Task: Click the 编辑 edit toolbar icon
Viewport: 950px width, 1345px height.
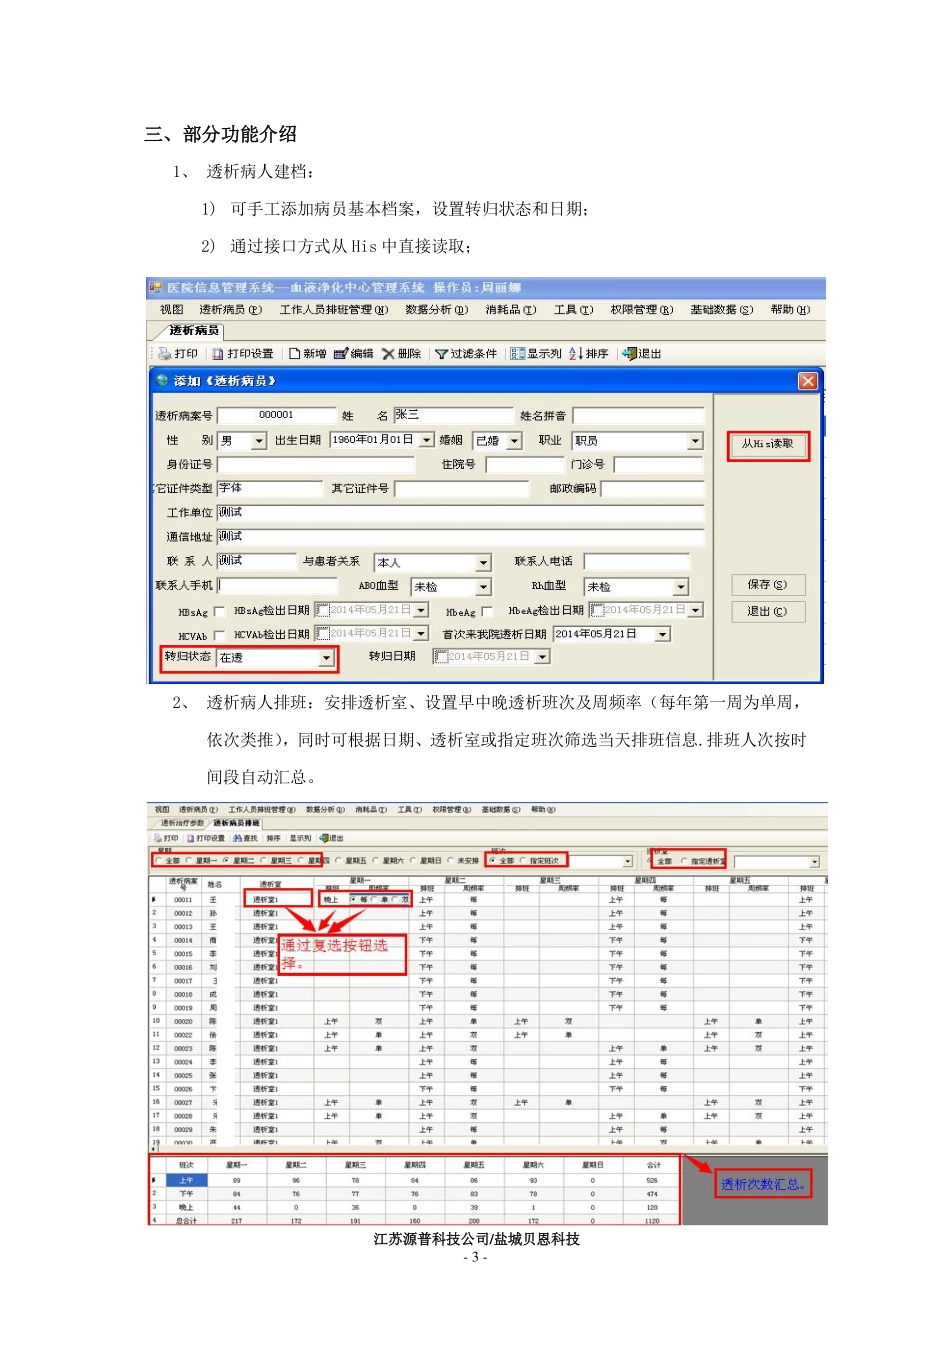Action: point(354,354)
